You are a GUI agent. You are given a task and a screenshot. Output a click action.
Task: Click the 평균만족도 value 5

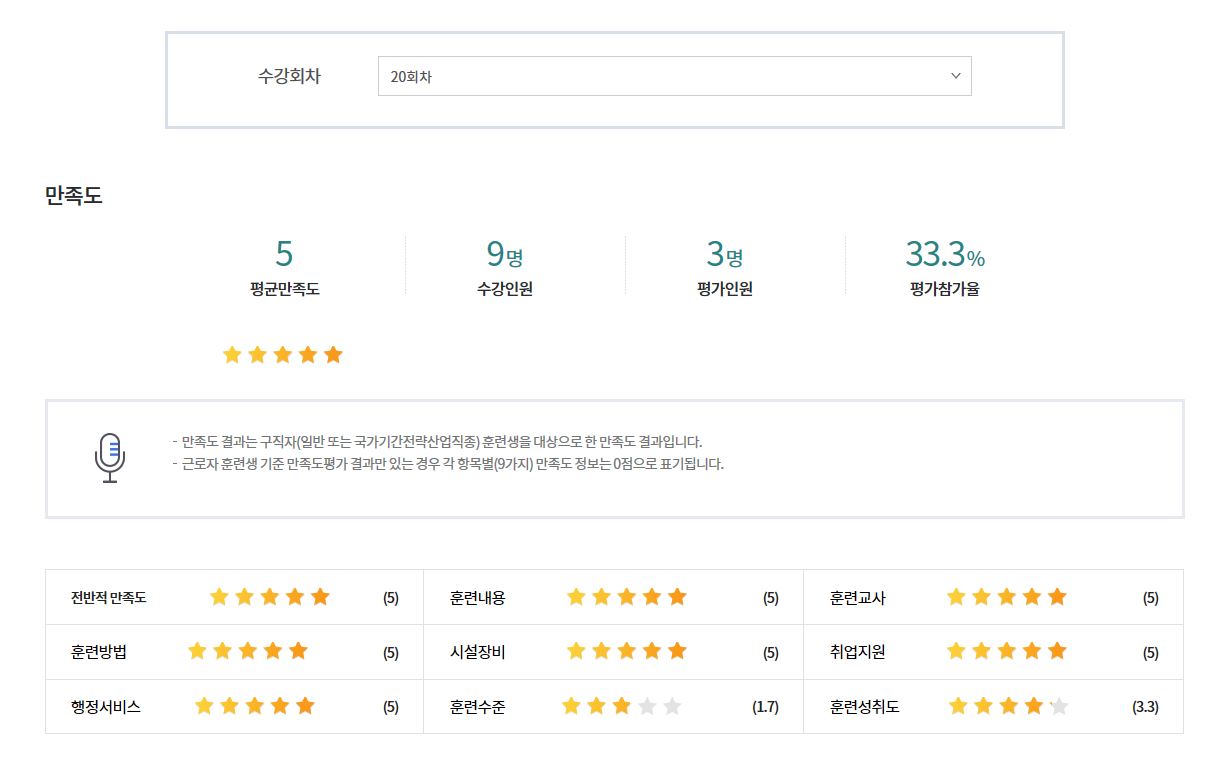[284, 254]
